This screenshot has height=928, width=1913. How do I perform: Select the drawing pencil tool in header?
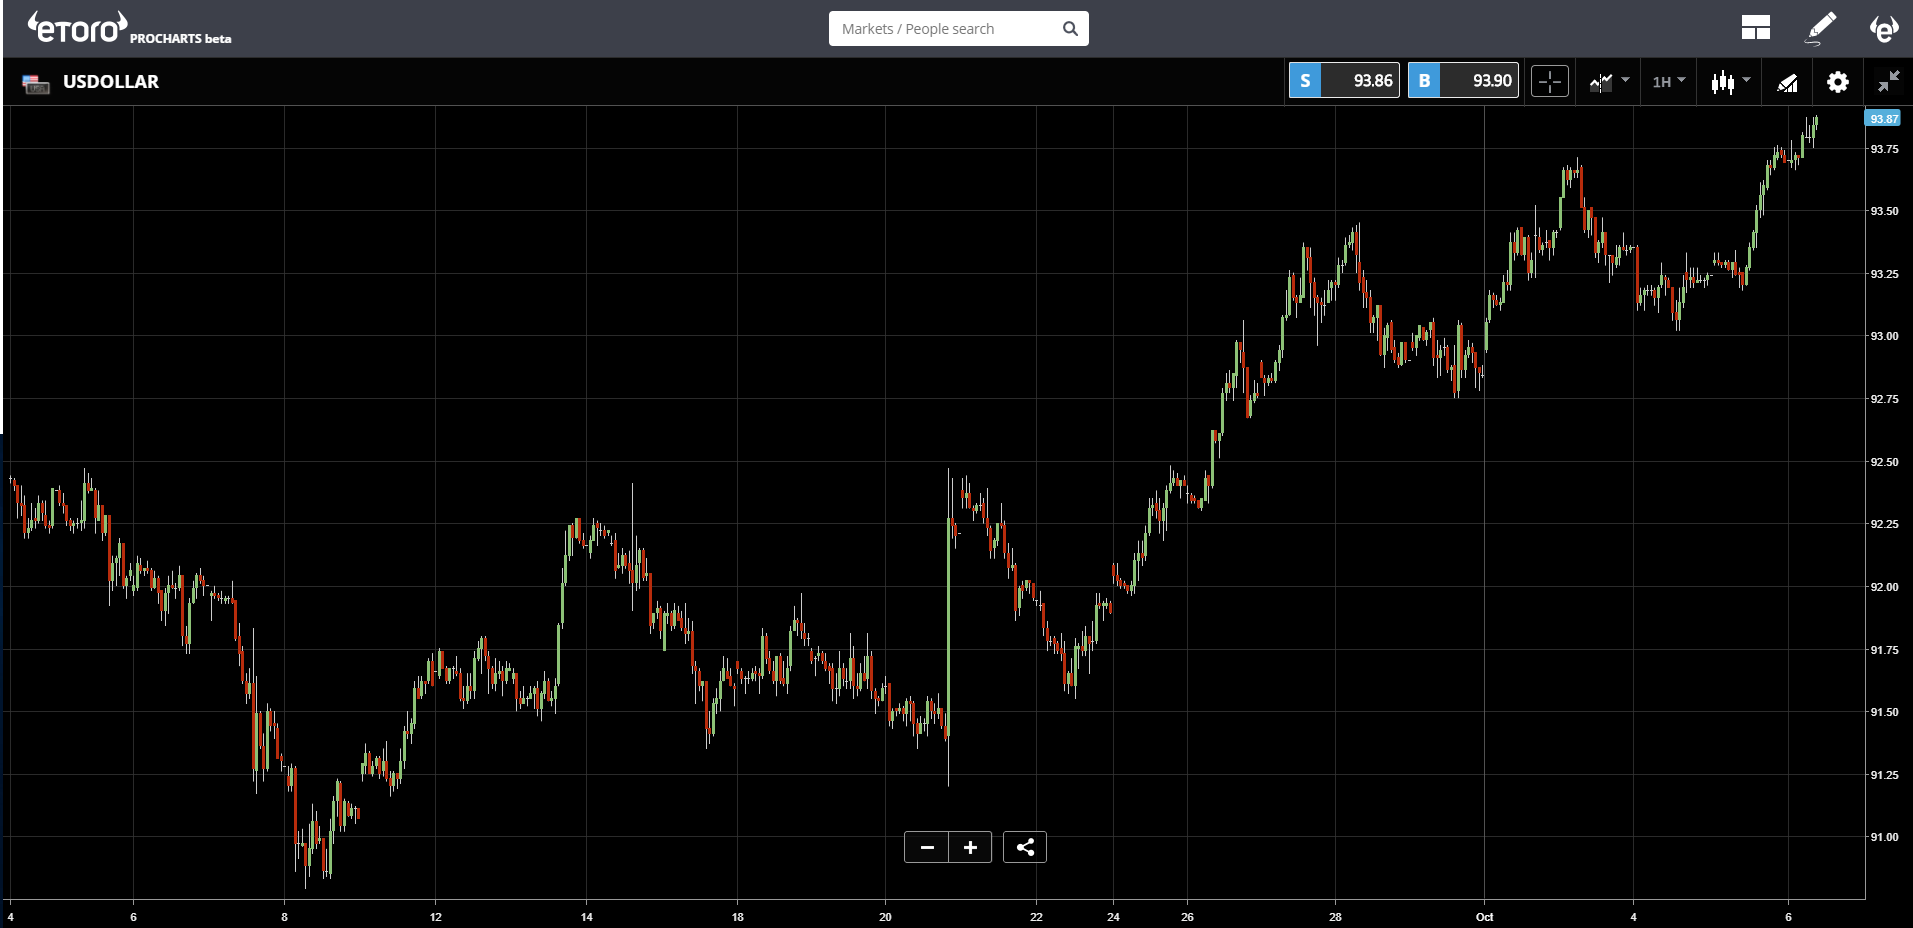point(1820,28)
